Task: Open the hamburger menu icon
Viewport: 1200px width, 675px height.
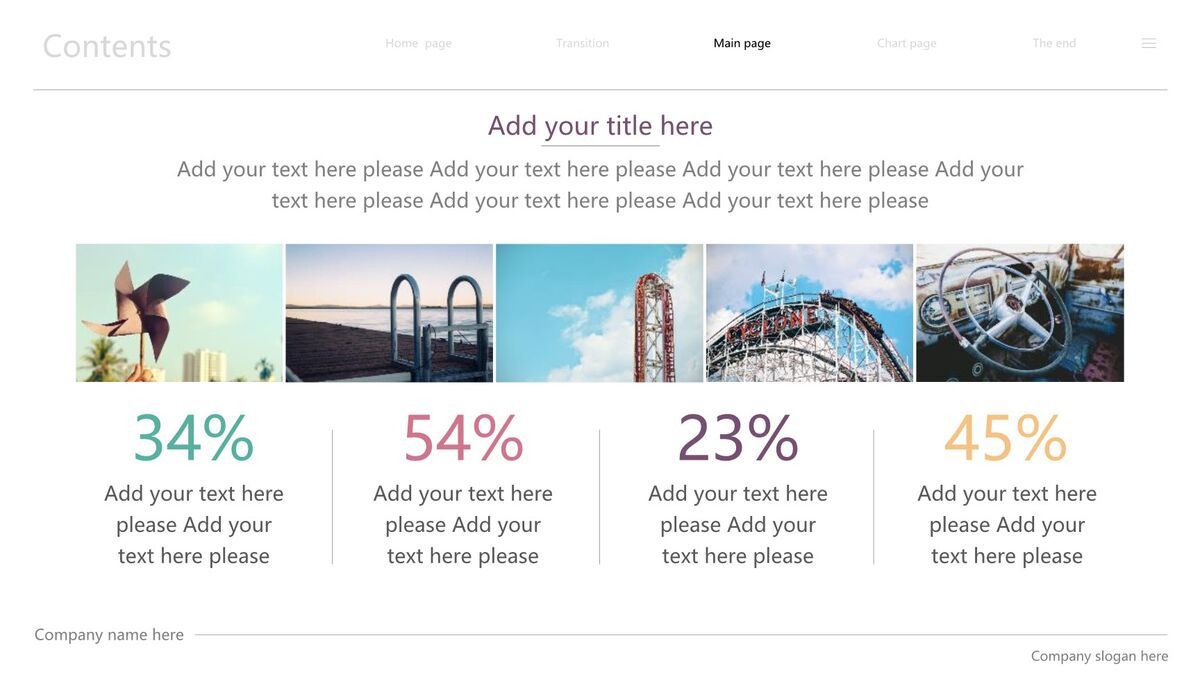Action: click(1149, 43)
